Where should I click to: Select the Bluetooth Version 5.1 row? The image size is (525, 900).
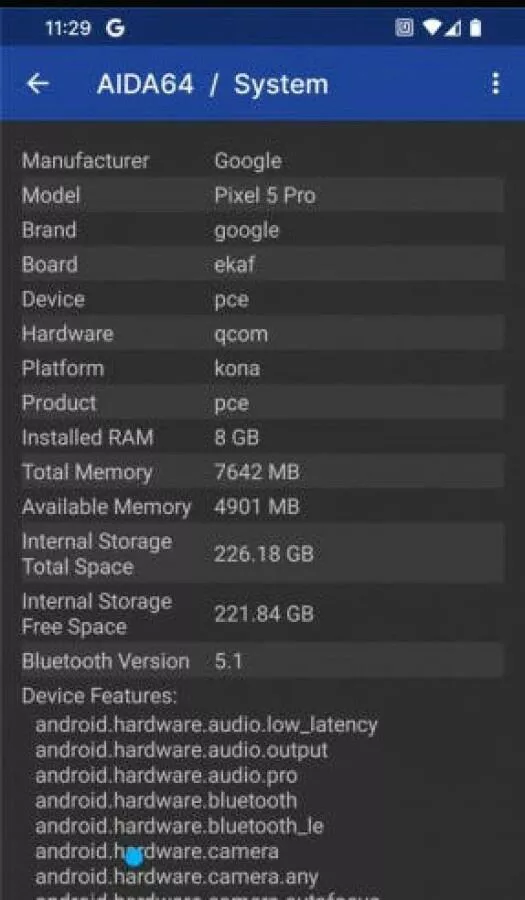[262, 661]
